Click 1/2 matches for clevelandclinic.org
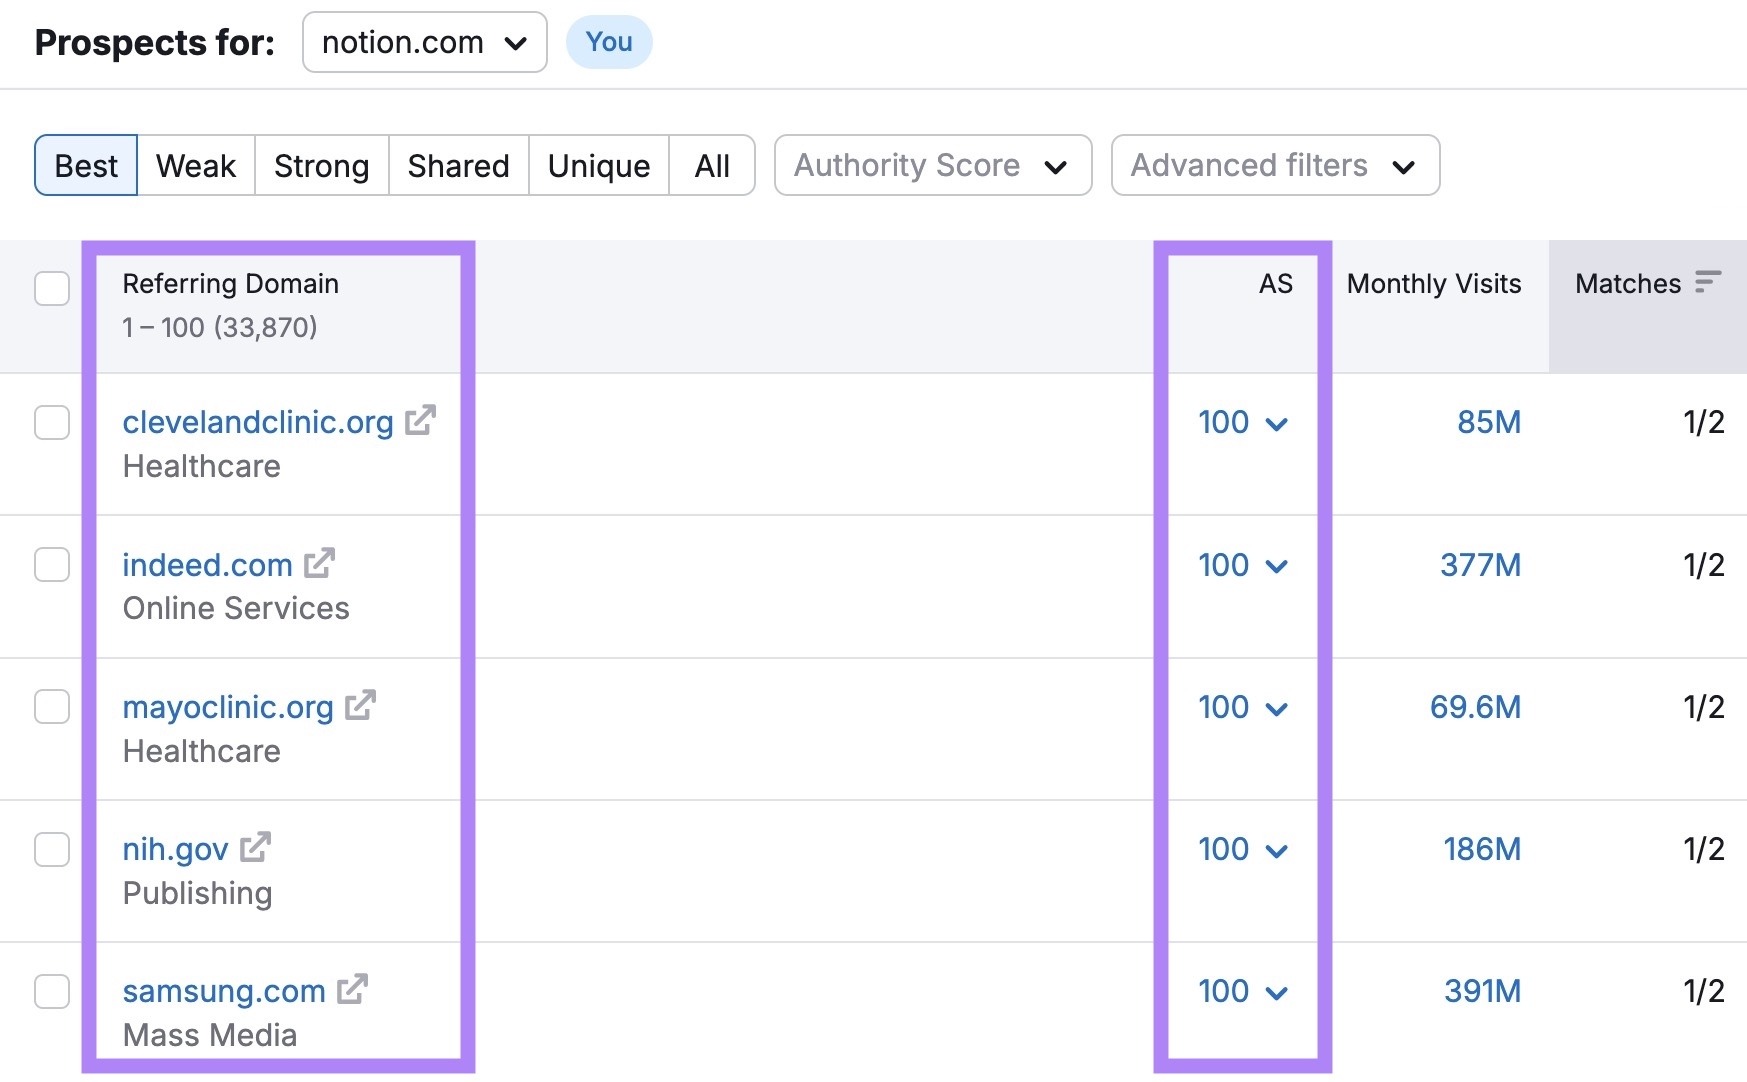The height and width of the screenshot is (1082, 1747). [x=1703, y=422]
